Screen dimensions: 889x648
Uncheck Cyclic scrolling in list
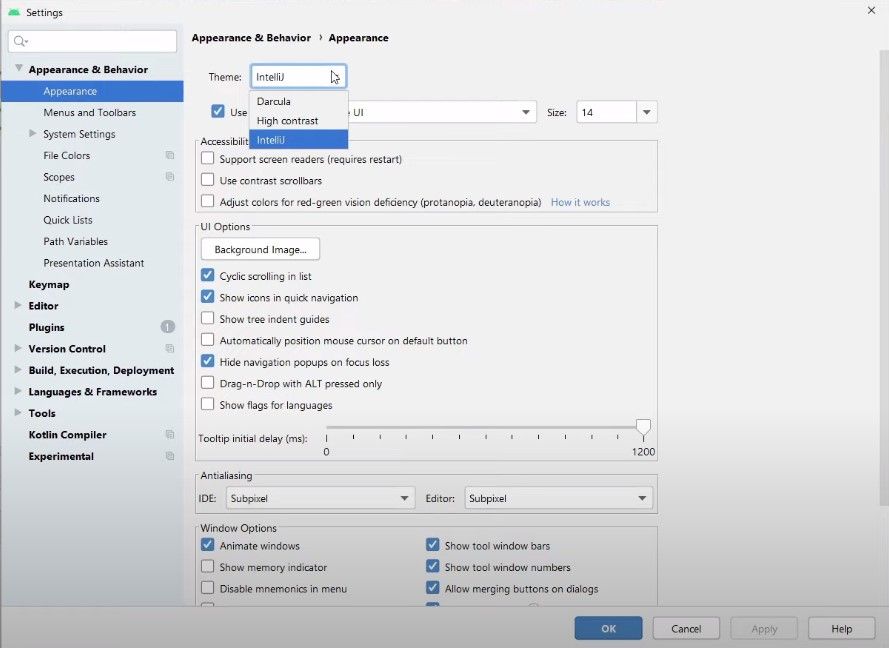pos(208,276)
